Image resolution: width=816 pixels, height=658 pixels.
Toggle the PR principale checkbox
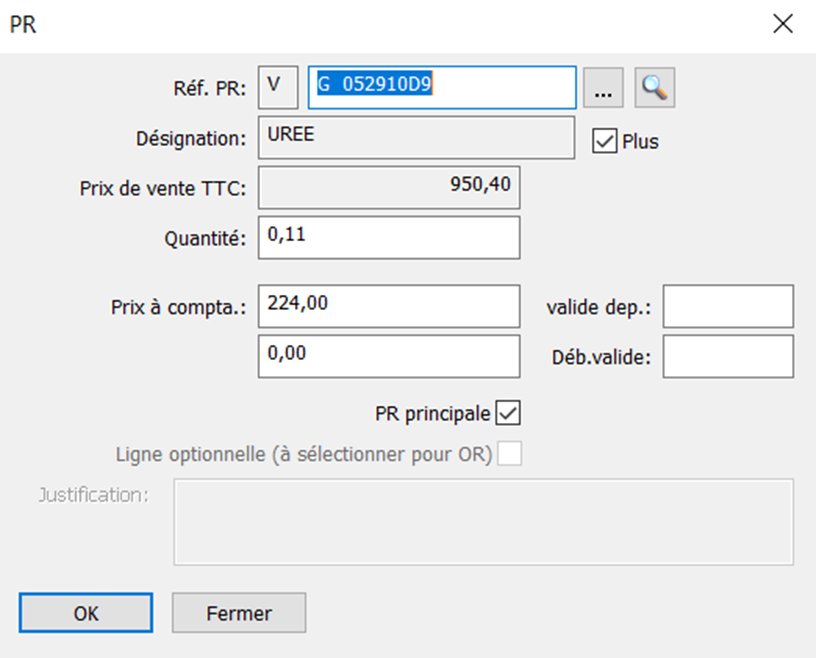coord(508,413)
